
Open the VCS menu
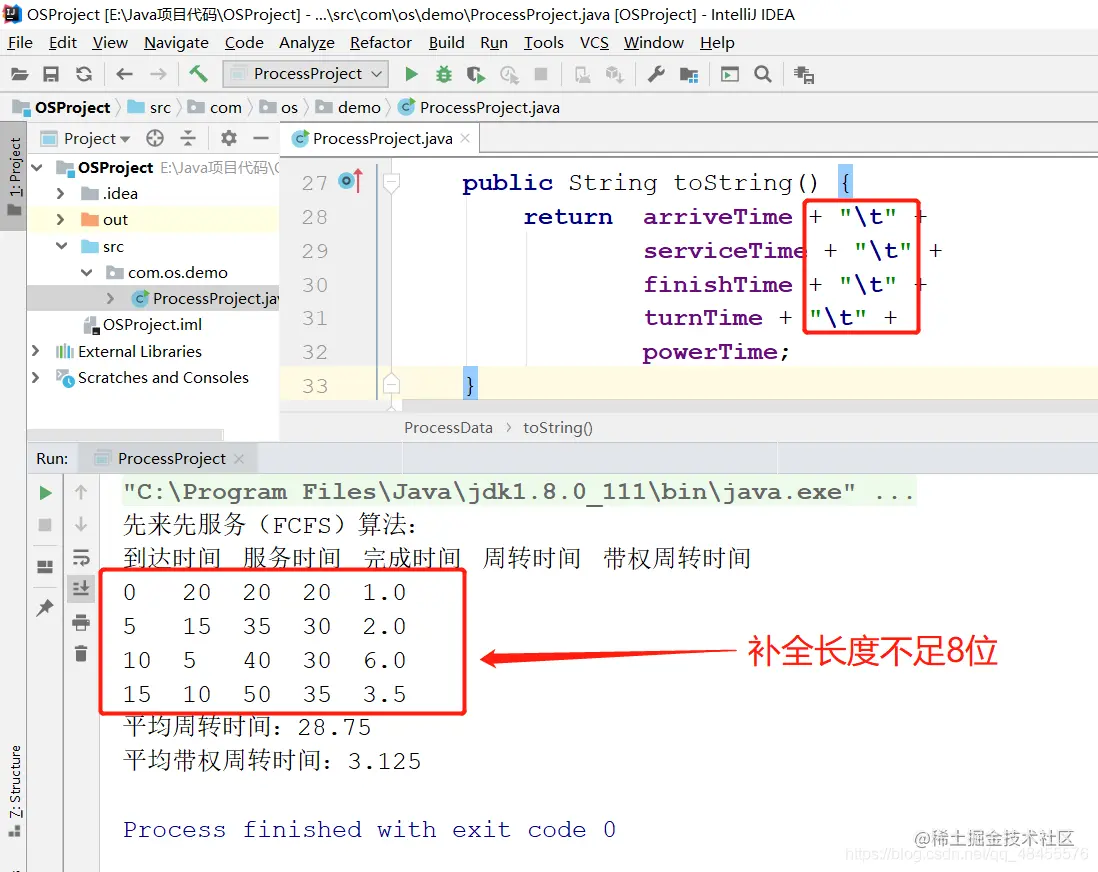tap(594, 43)
